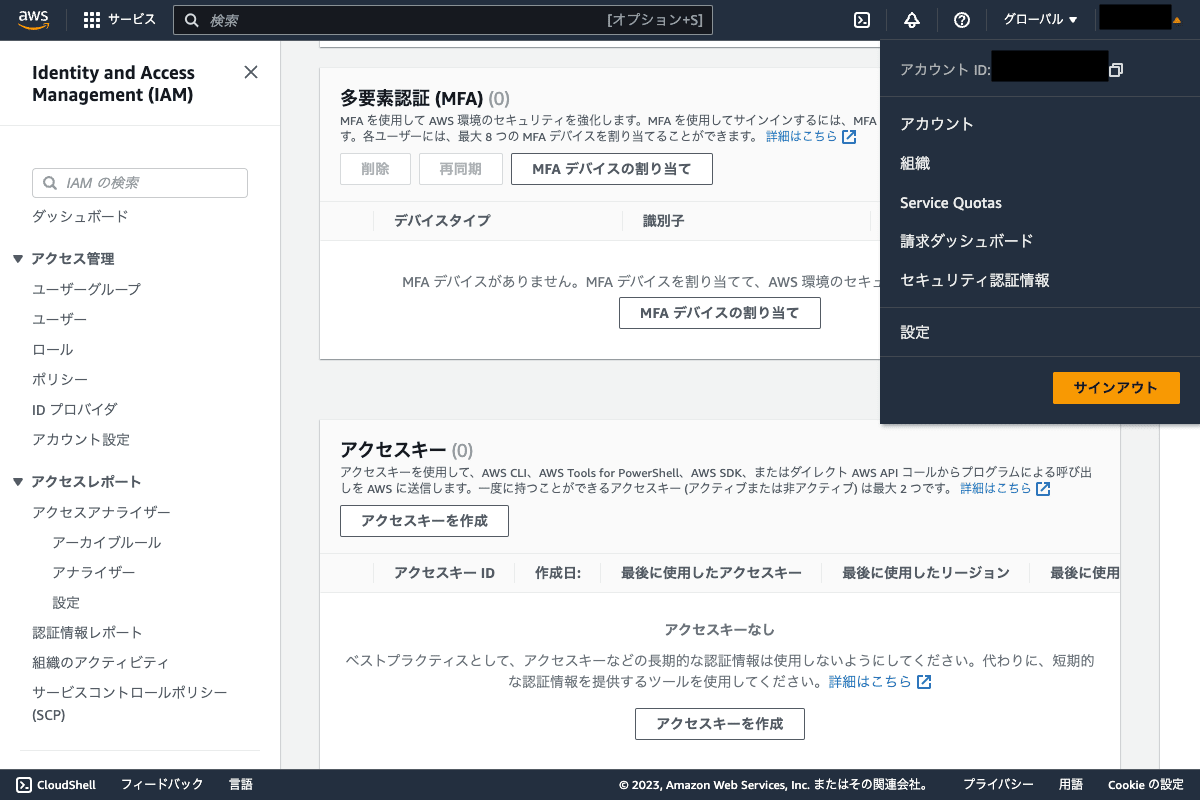Focus the top 検索 input field

443,20
